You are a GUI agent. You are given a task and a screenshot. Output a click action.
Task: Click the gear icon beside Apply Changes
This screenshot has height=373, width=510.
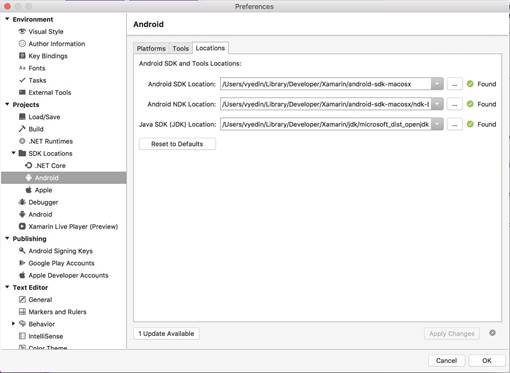(492, 333)
